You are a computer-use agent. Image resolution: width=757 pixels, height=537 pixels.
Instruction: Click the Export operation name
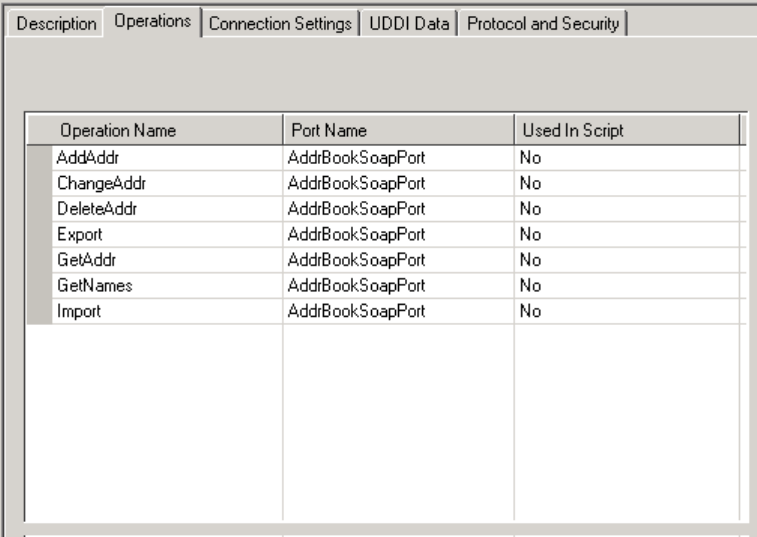coord(79,235)
